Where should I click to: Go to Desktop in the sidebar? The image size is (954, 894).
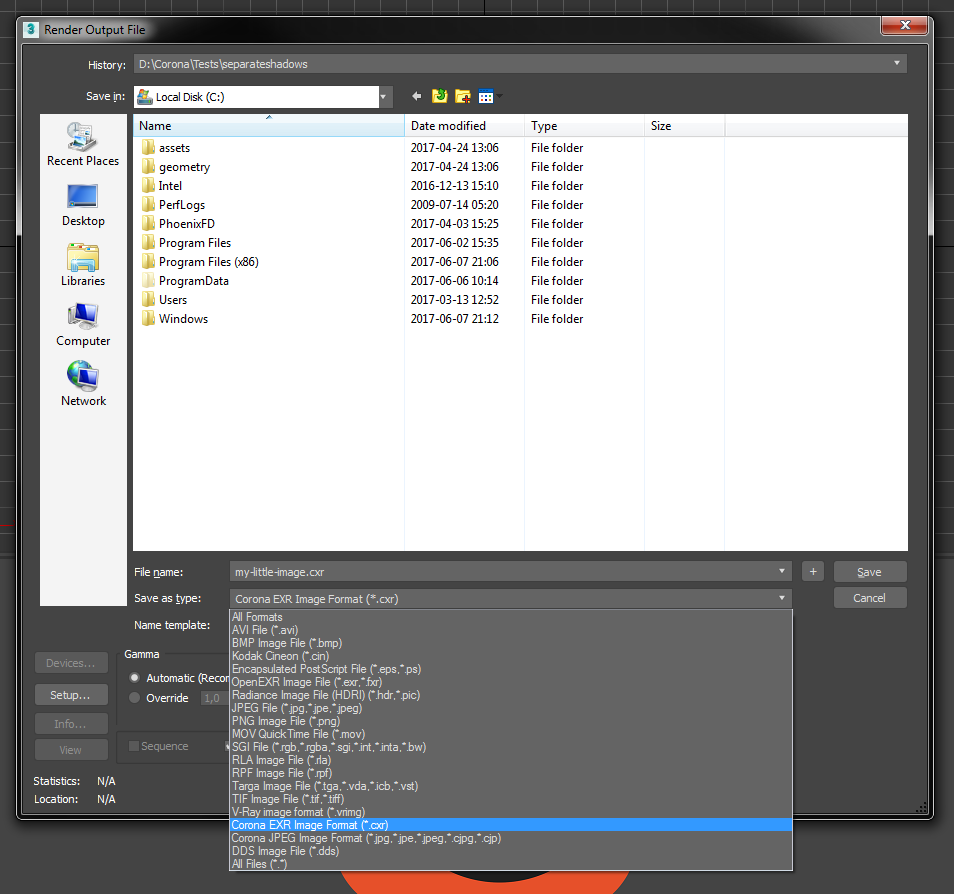[x=83, y=204]
